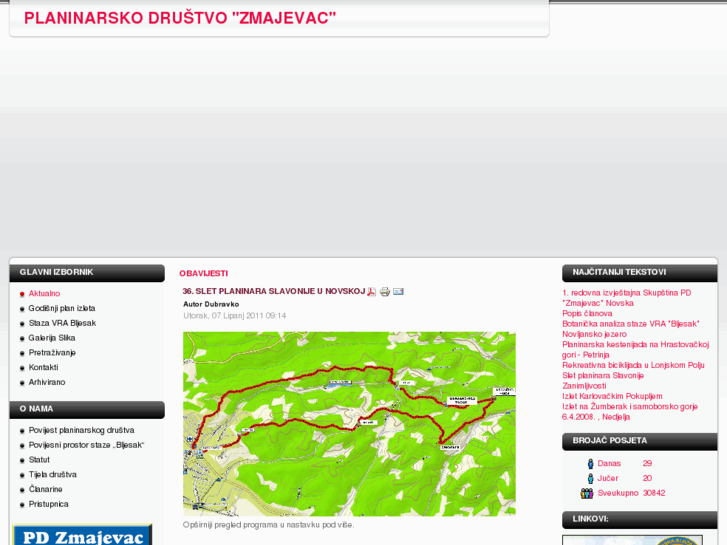The height and width of the screenshot is (545, 727).
Task: Open Povijest planinarskog društva
Action: 82,430
